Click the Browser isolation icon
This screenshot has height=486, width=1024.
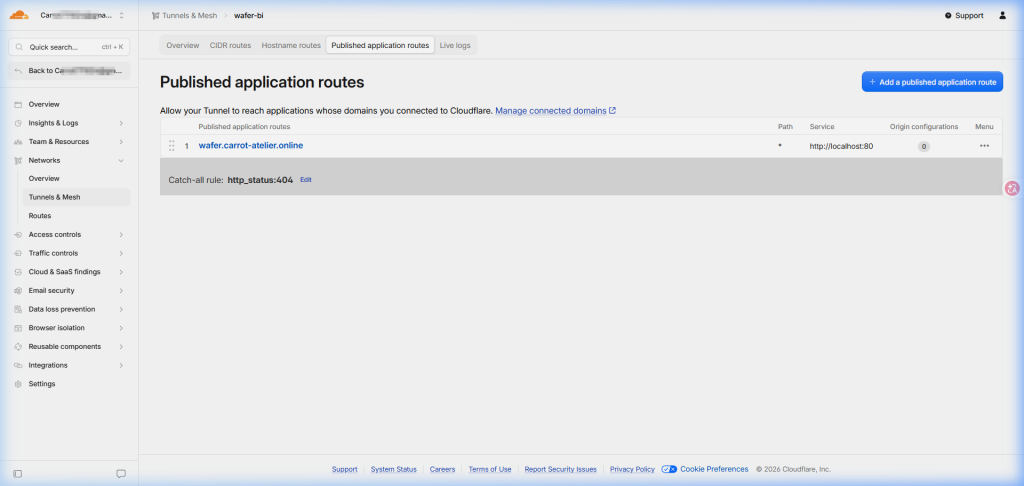[x=18, y=328]
